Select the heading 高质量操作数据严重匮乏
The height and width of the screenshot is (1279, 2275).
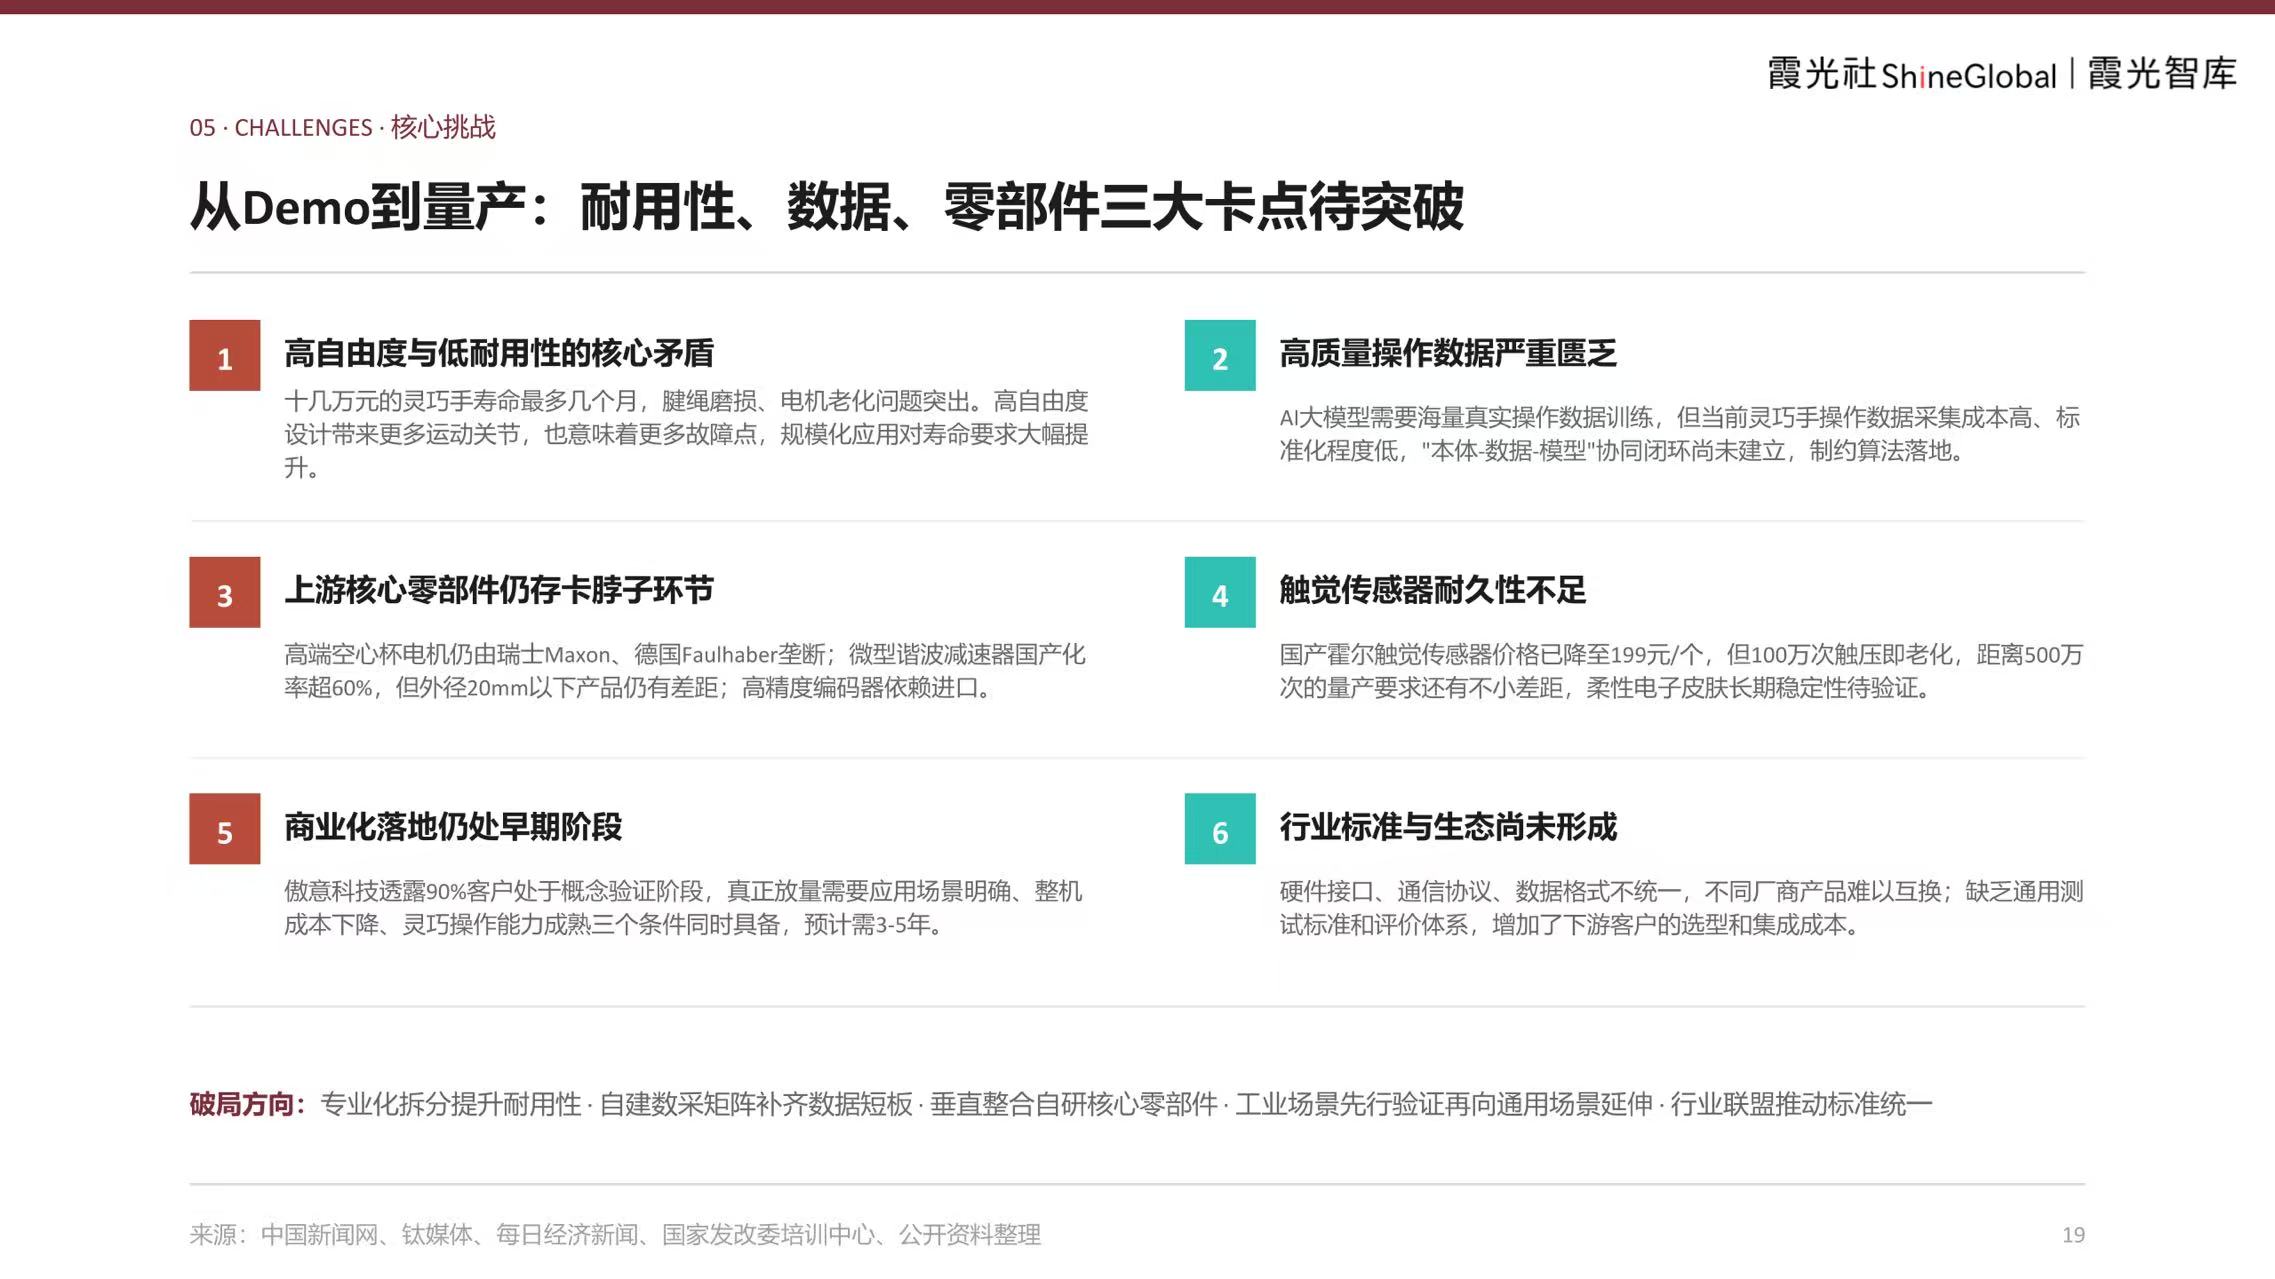(x=1448, y=353)
